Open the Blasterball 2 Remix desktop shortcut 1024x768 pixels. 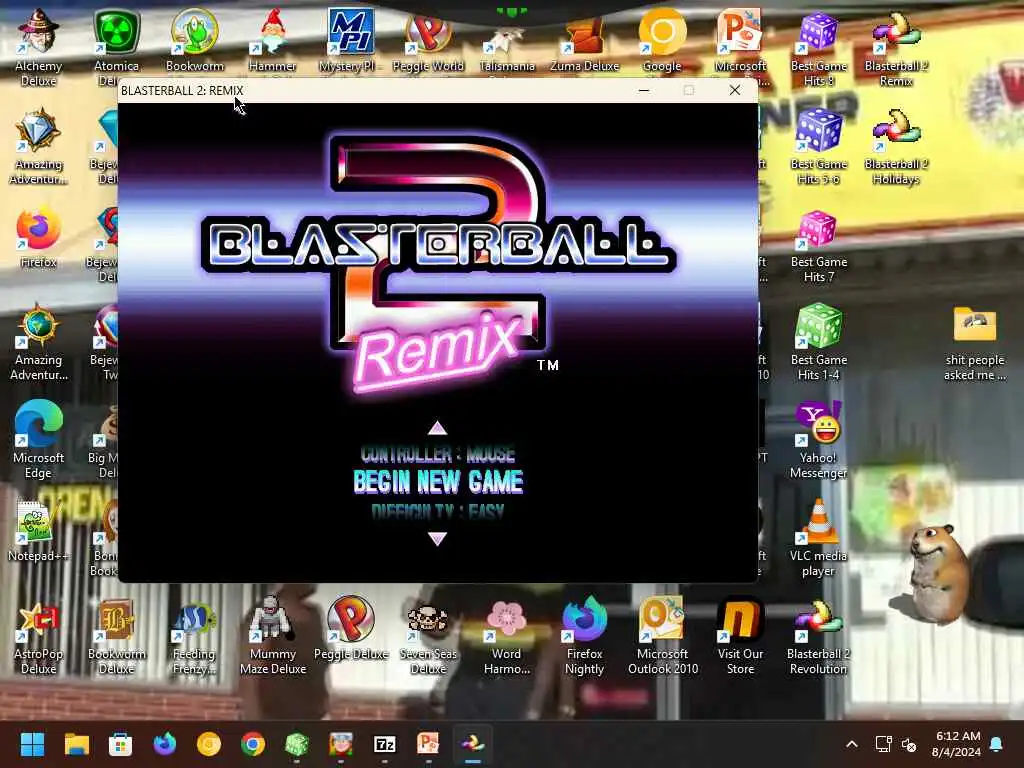click(x=896, y=47)
